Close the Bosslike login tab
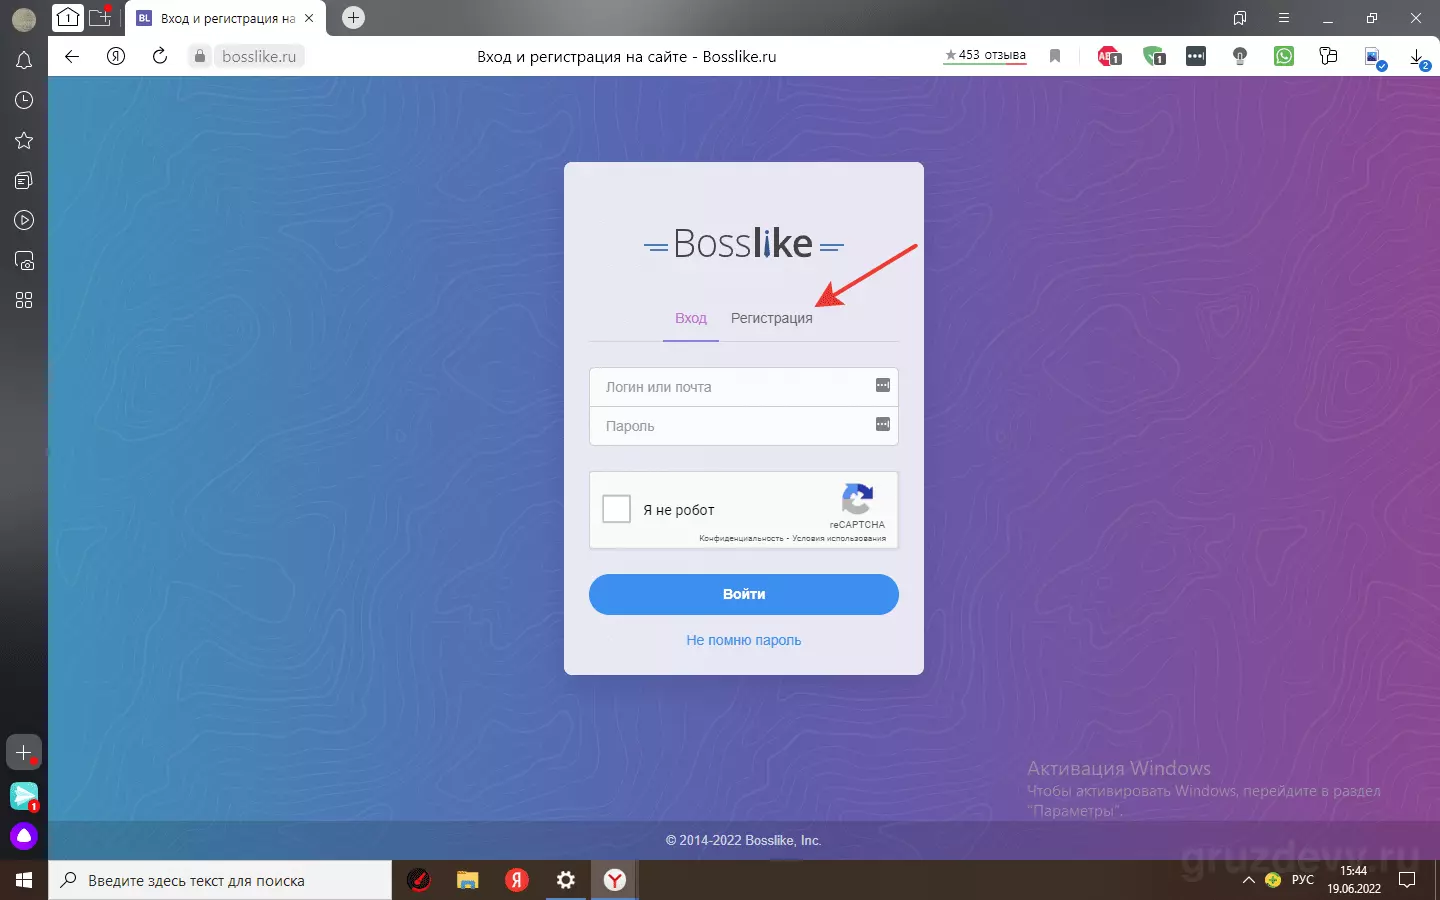 coord(309,18)
